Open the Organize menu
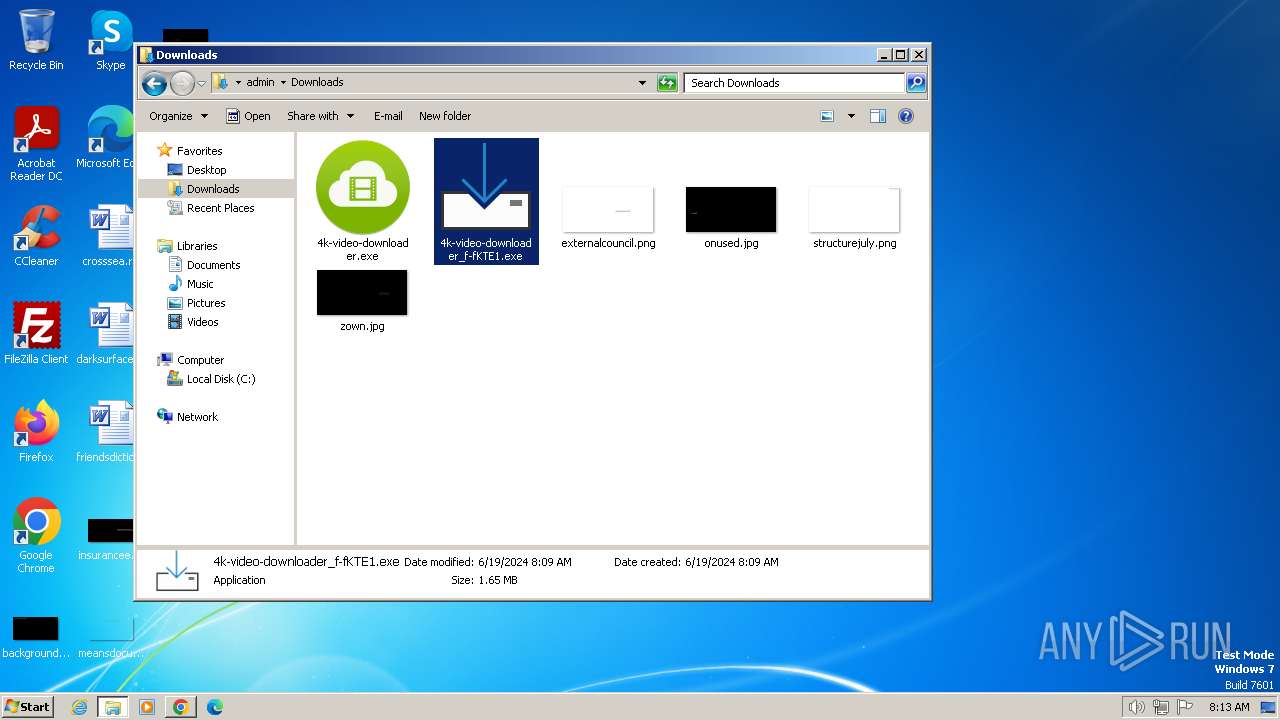This screenshot has width=1280, height=720. [x=178, y=116]
